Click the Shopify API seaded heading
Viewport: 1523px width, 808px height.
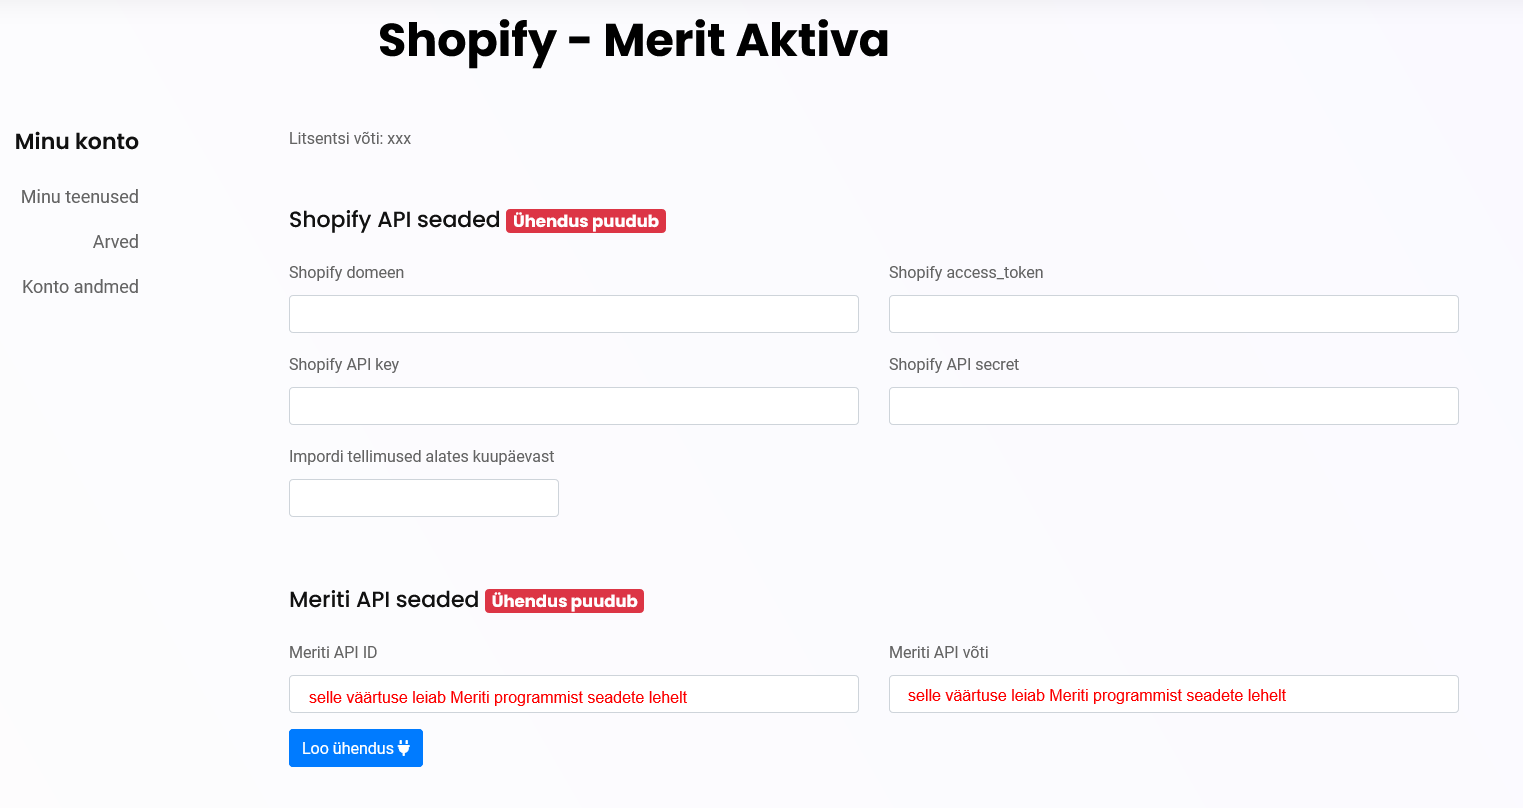(394, 220)
